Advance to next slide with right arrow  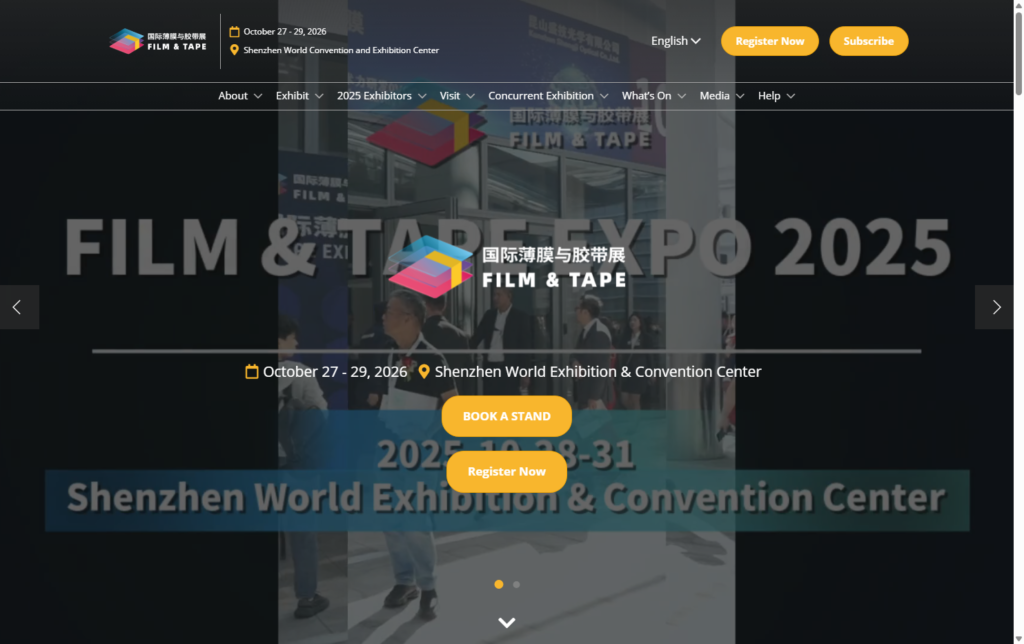click(995, 307)
